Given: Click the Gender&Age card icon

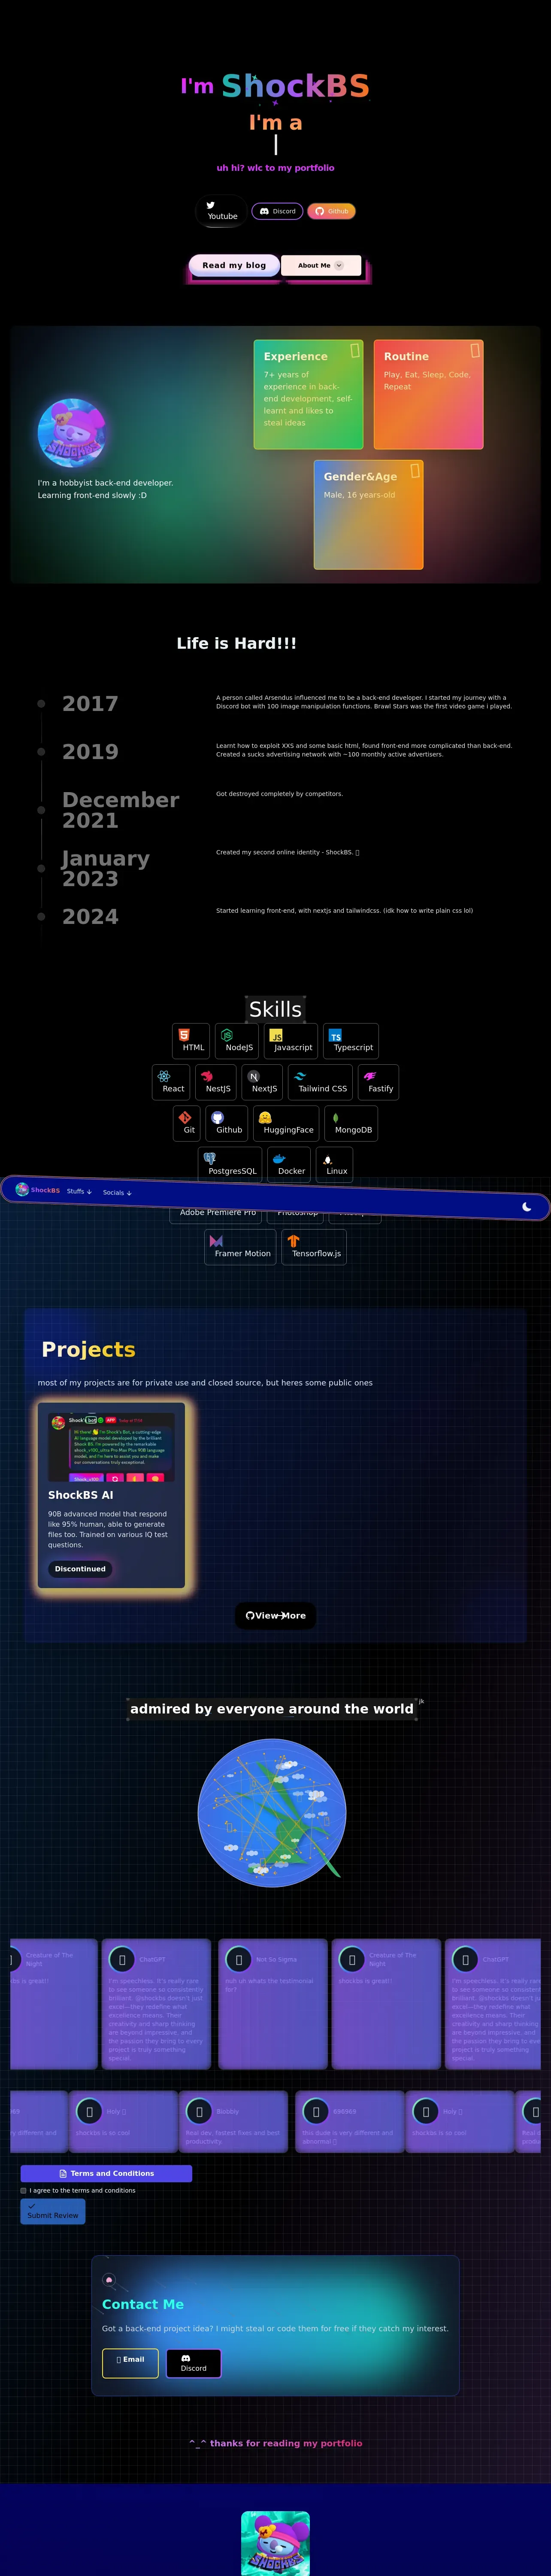Looking at the screenshot, I should coord(415,471).
